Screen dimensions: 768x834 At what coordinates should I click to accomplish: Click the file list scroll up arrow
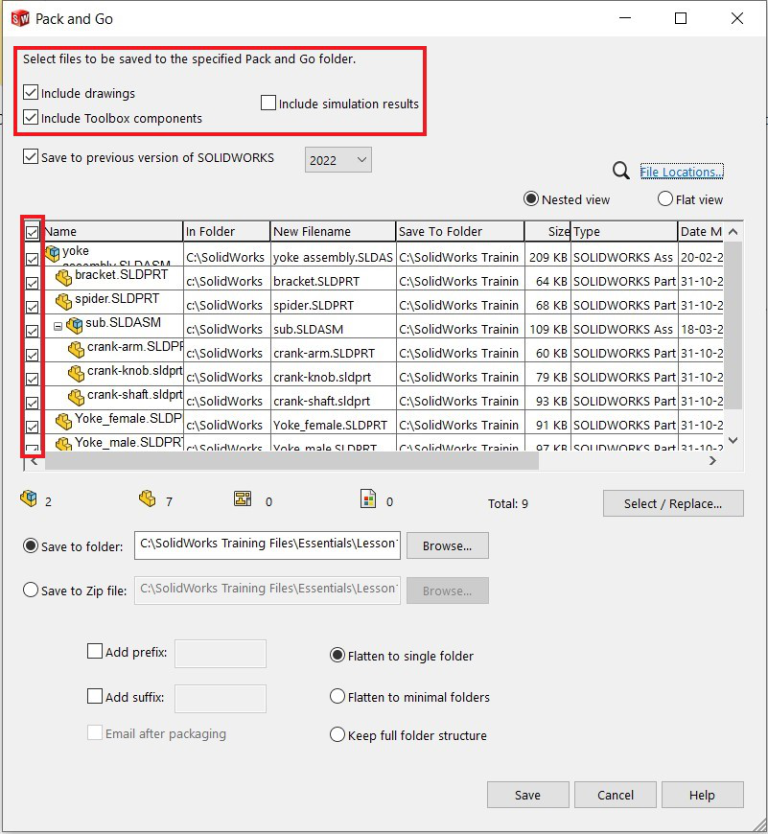click(733, 232)
